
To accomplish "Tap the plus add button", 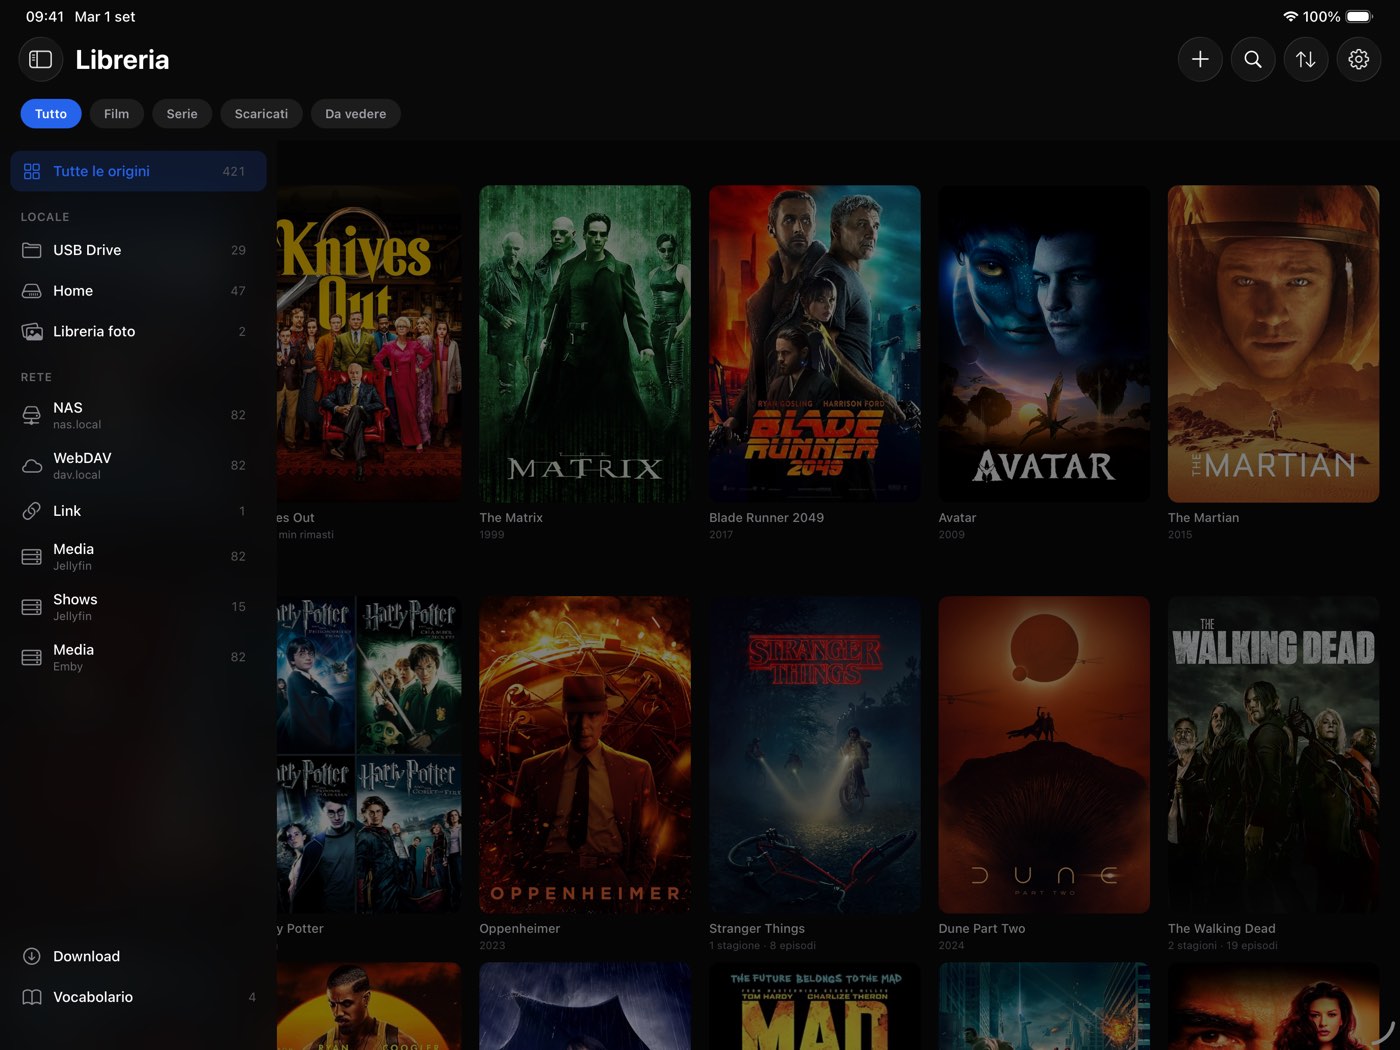I will [1200, 59].
